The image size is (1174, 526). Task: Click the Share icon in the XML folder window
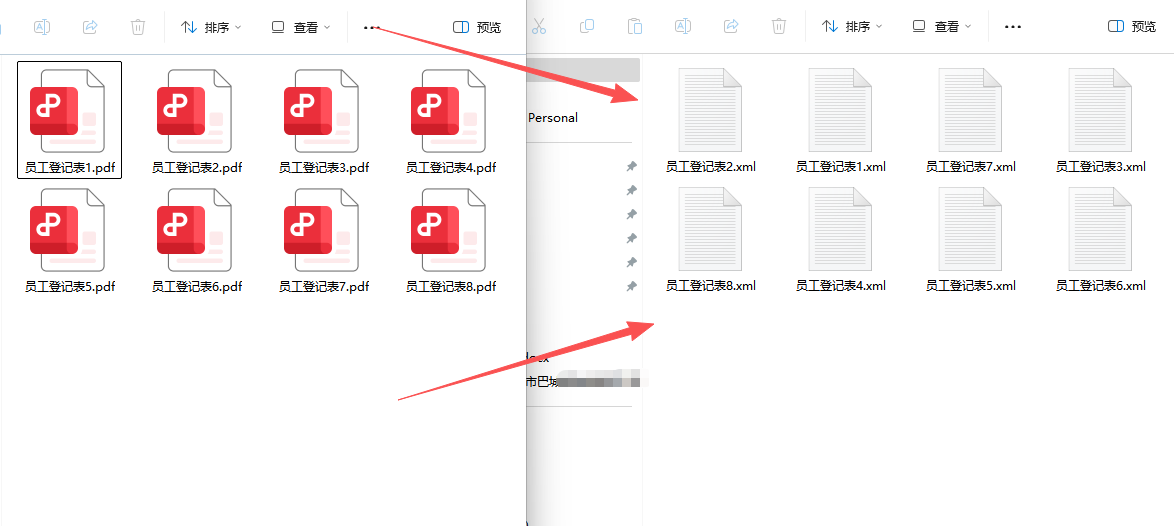(731, 26)
